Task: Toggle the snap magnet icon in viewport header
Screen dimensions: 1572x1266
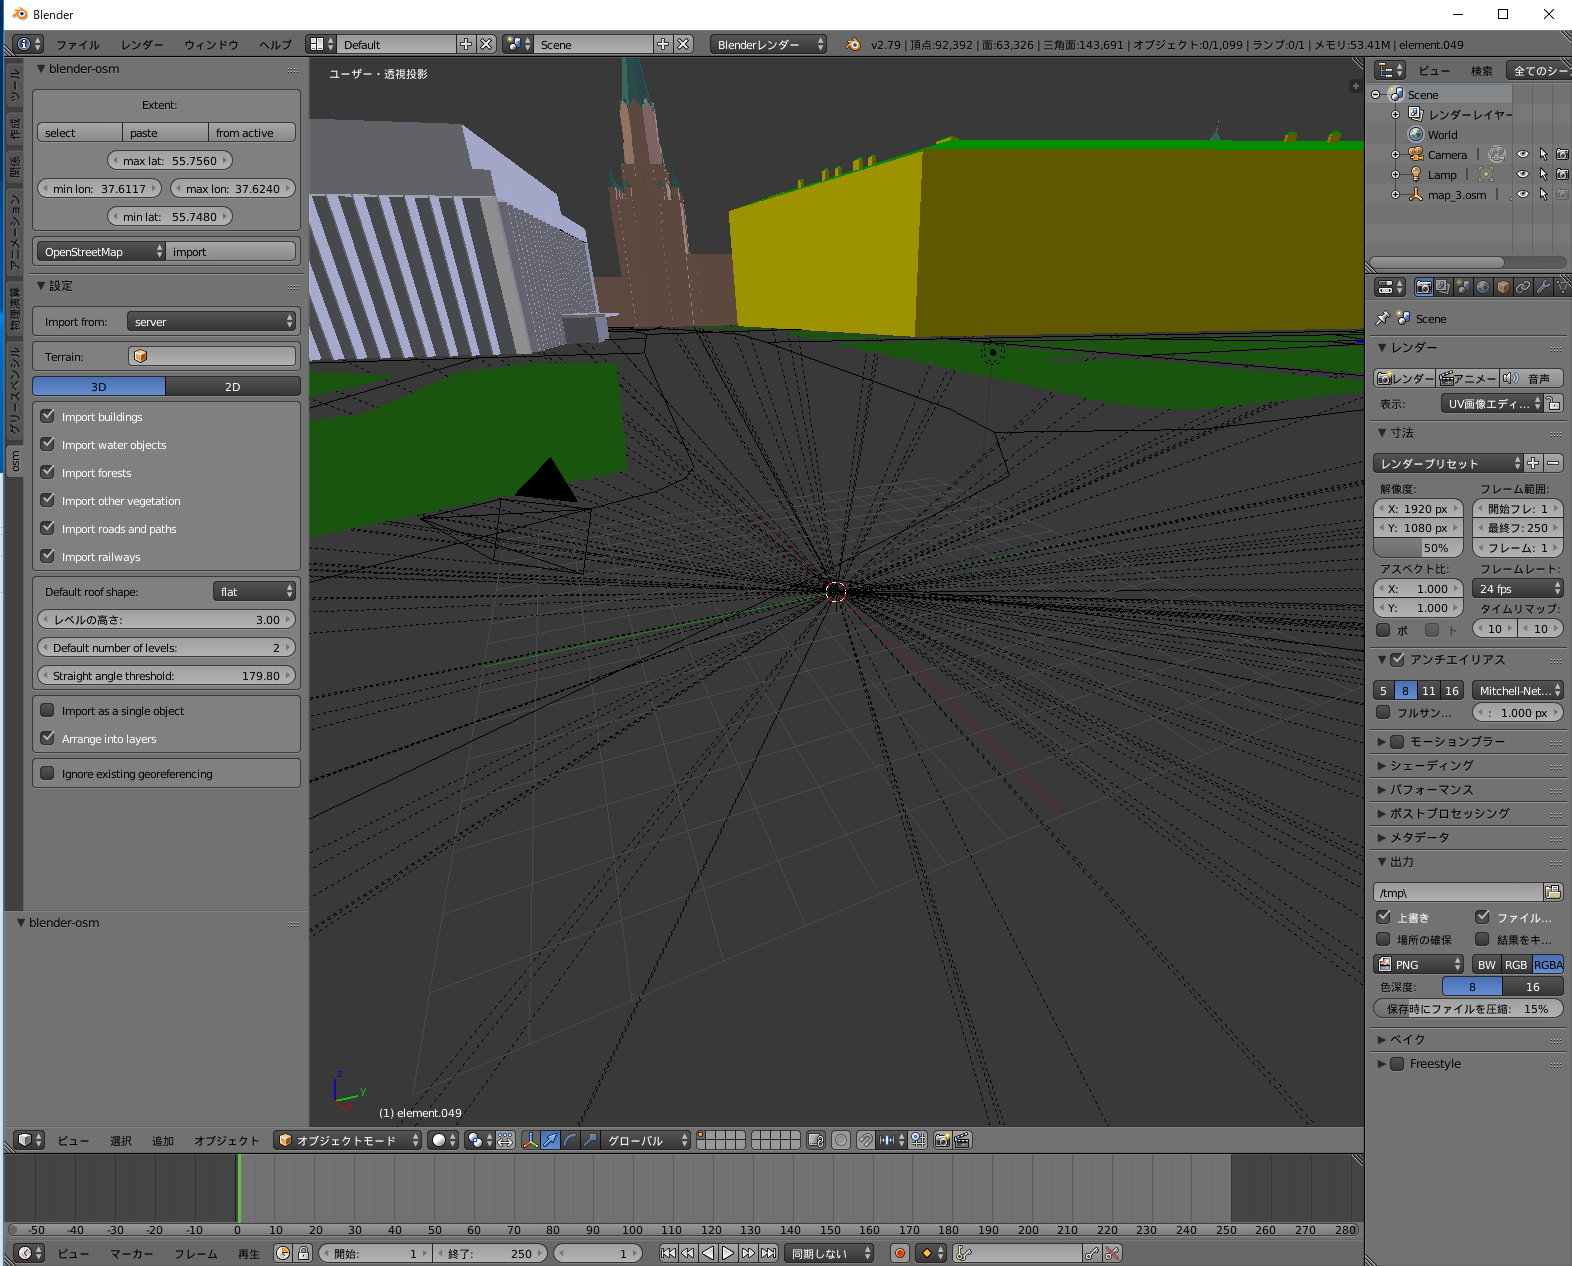Action: (x=866, y=1140)
